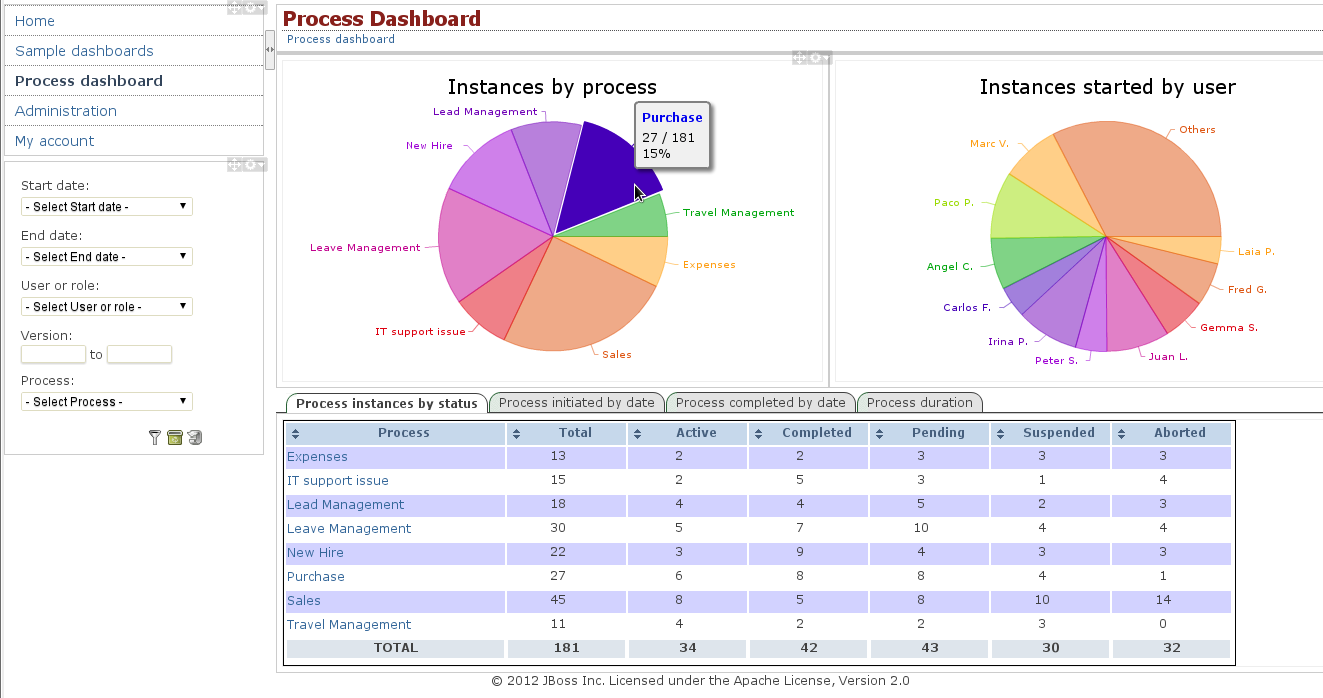Click the move icon above Instances by process
The image size is (1323, 698).
800,58
